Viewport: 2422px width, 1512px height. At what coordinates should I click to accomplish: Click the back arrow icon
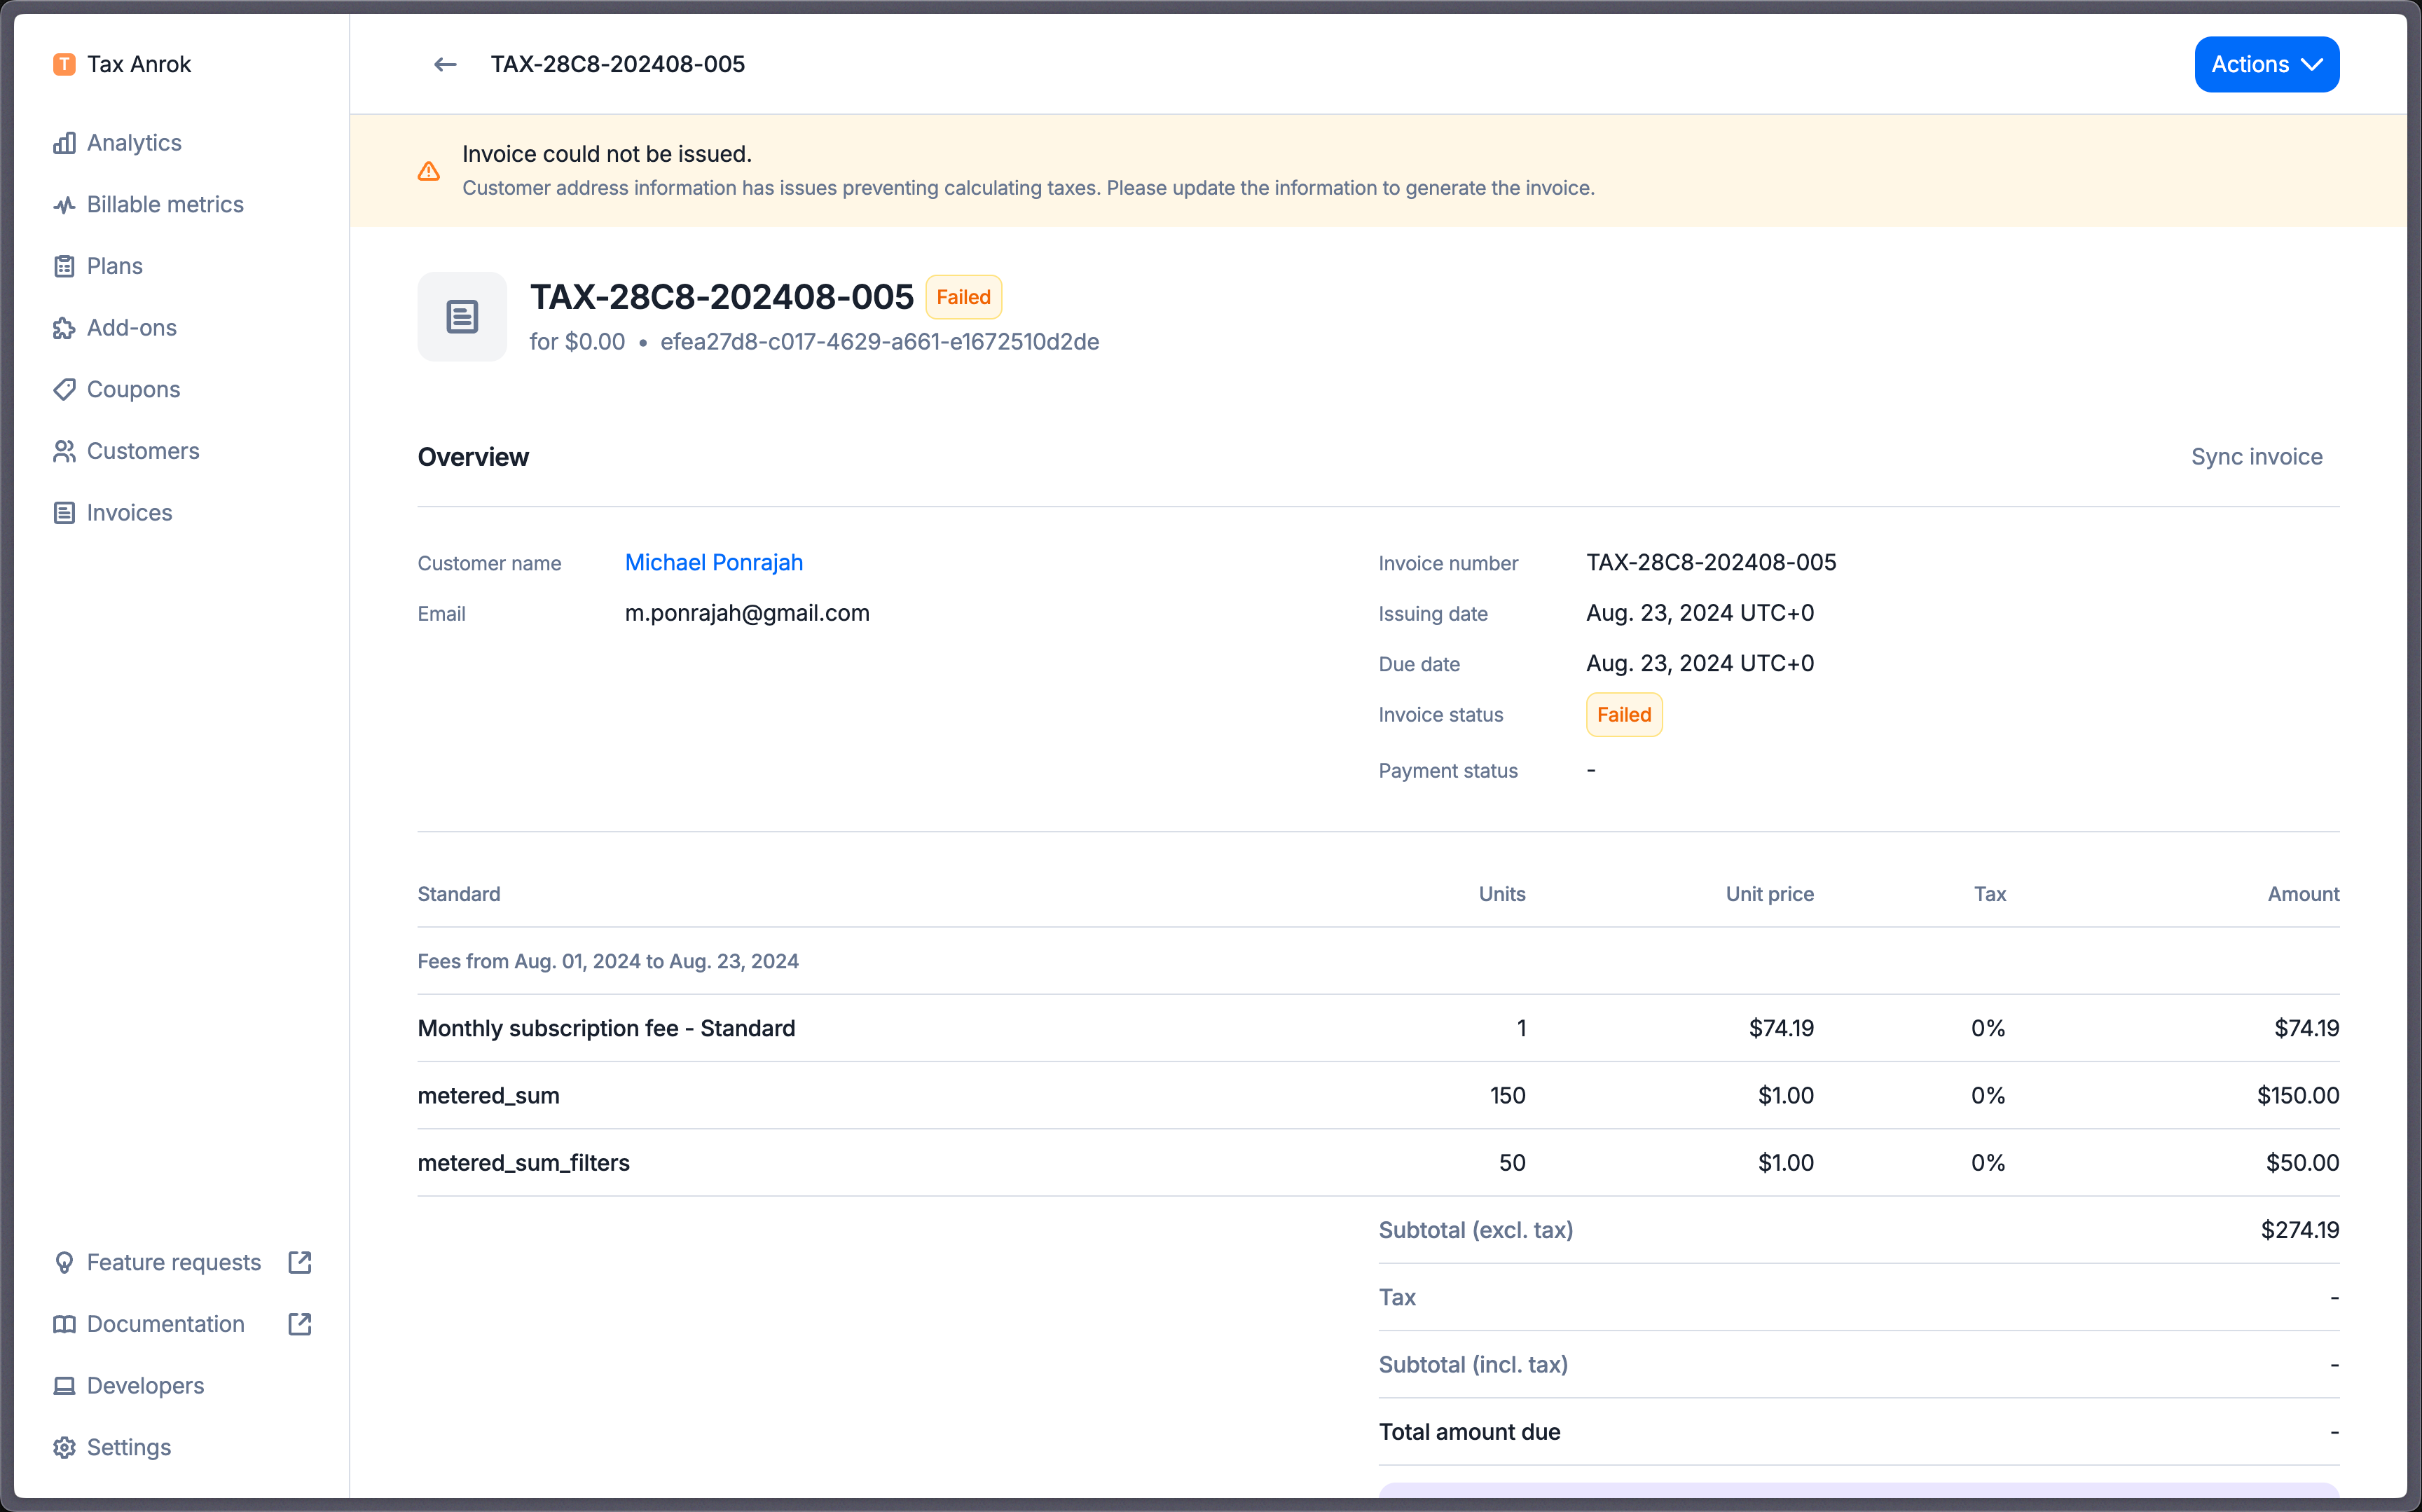pos(445,65)
